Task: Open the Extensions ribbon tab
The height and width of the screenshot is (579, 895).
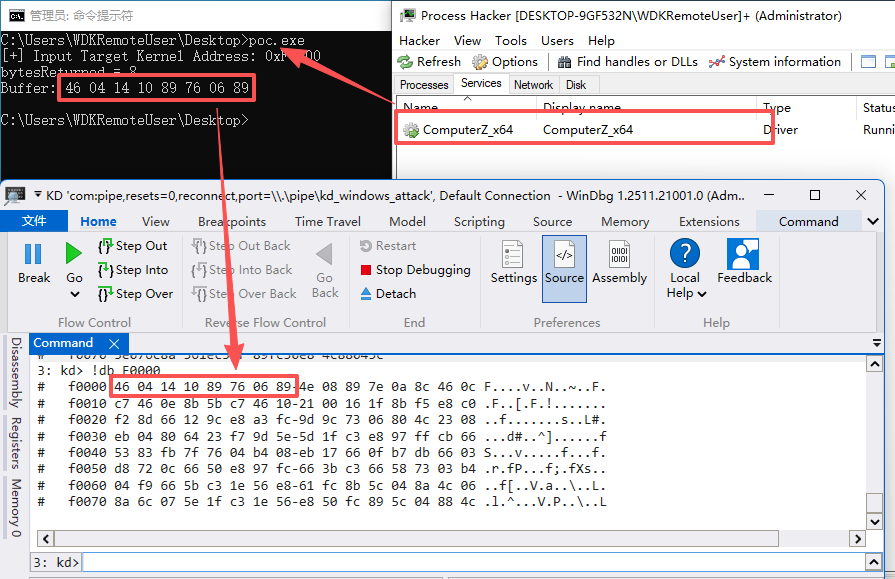Action: (x=709, y=222)
